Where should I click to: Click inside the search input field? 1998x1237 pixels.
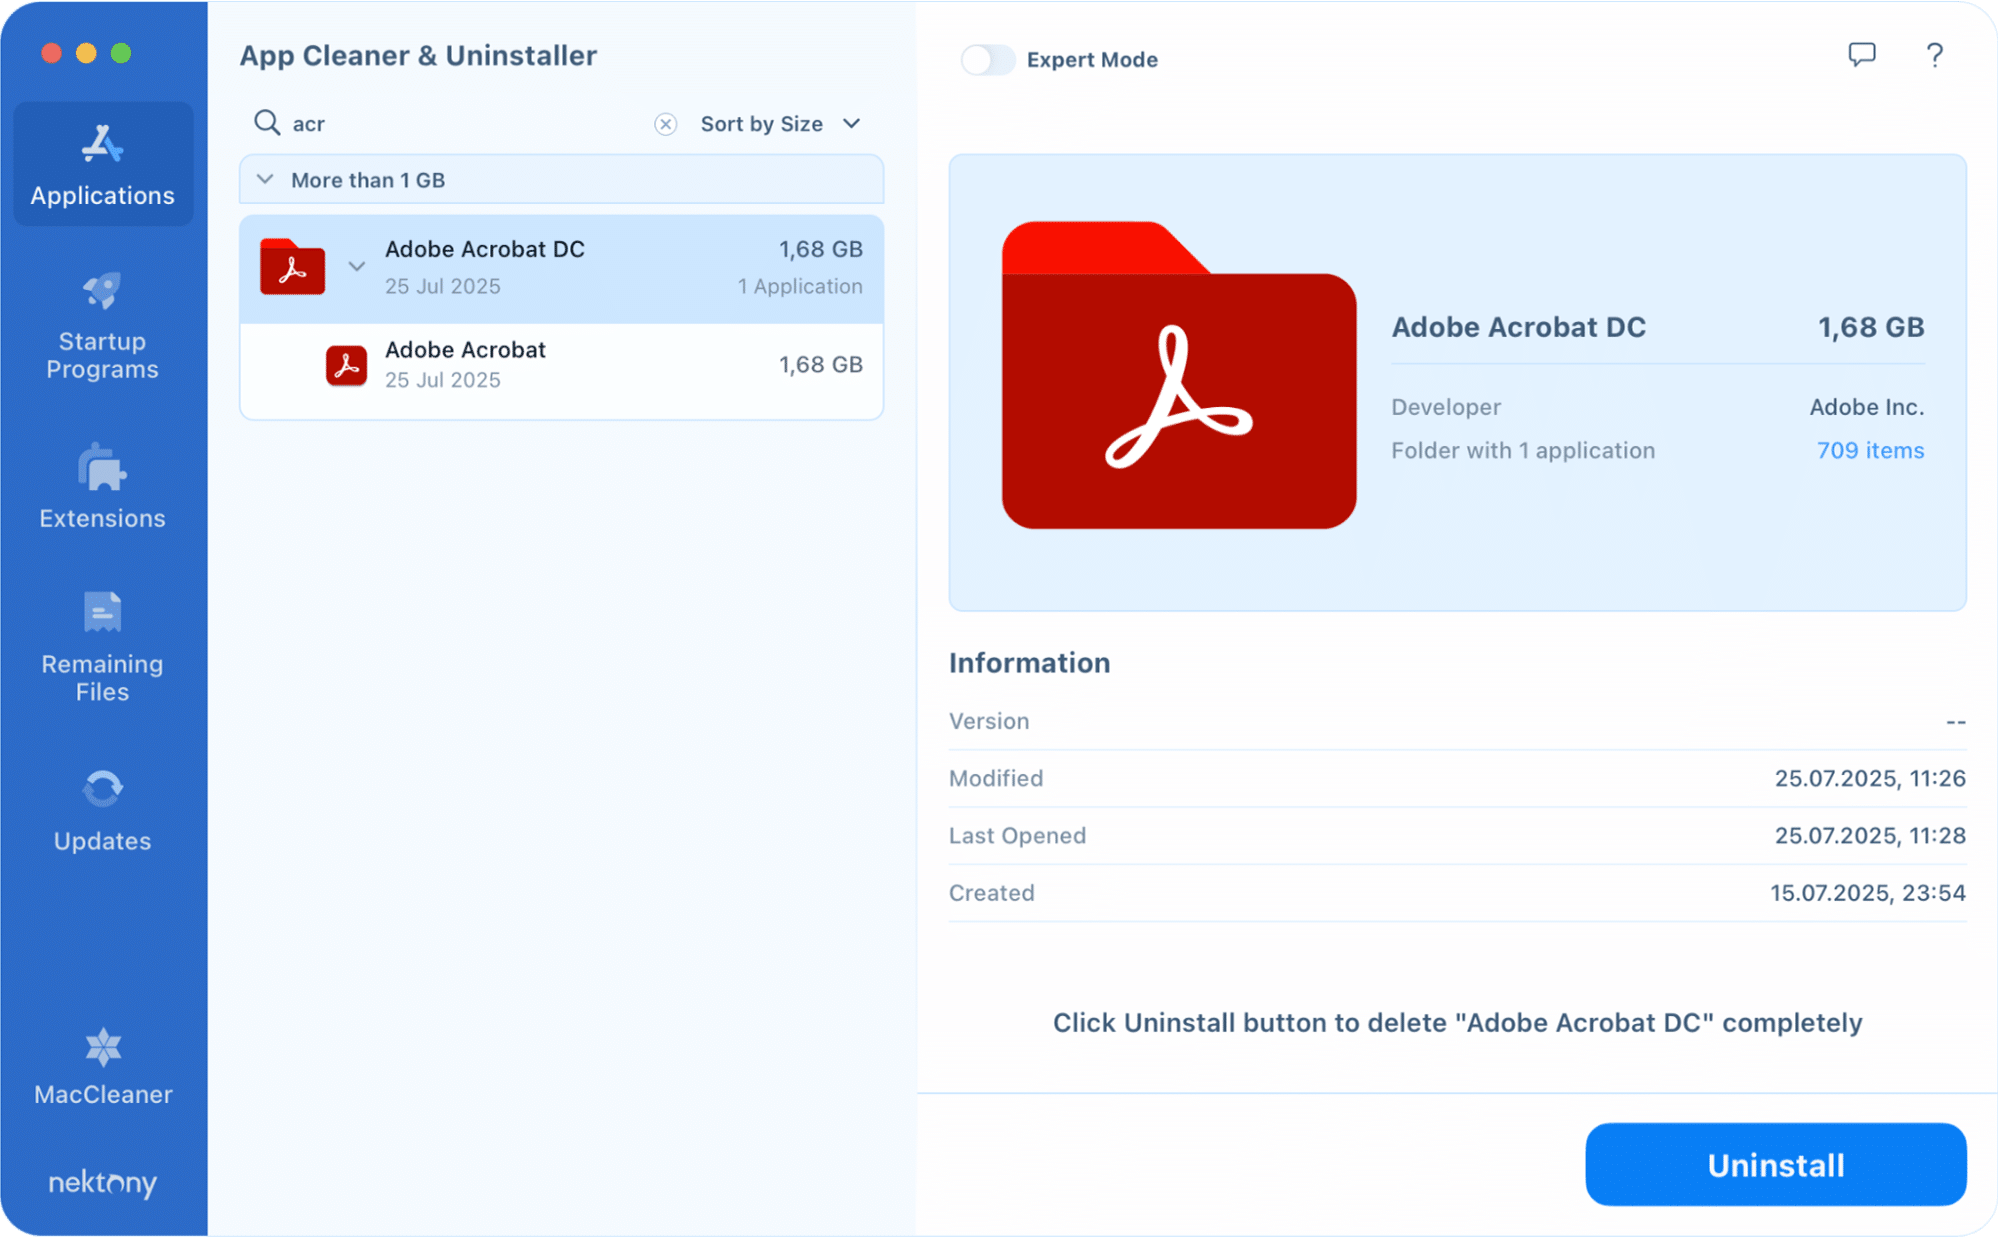coord(420,123)
